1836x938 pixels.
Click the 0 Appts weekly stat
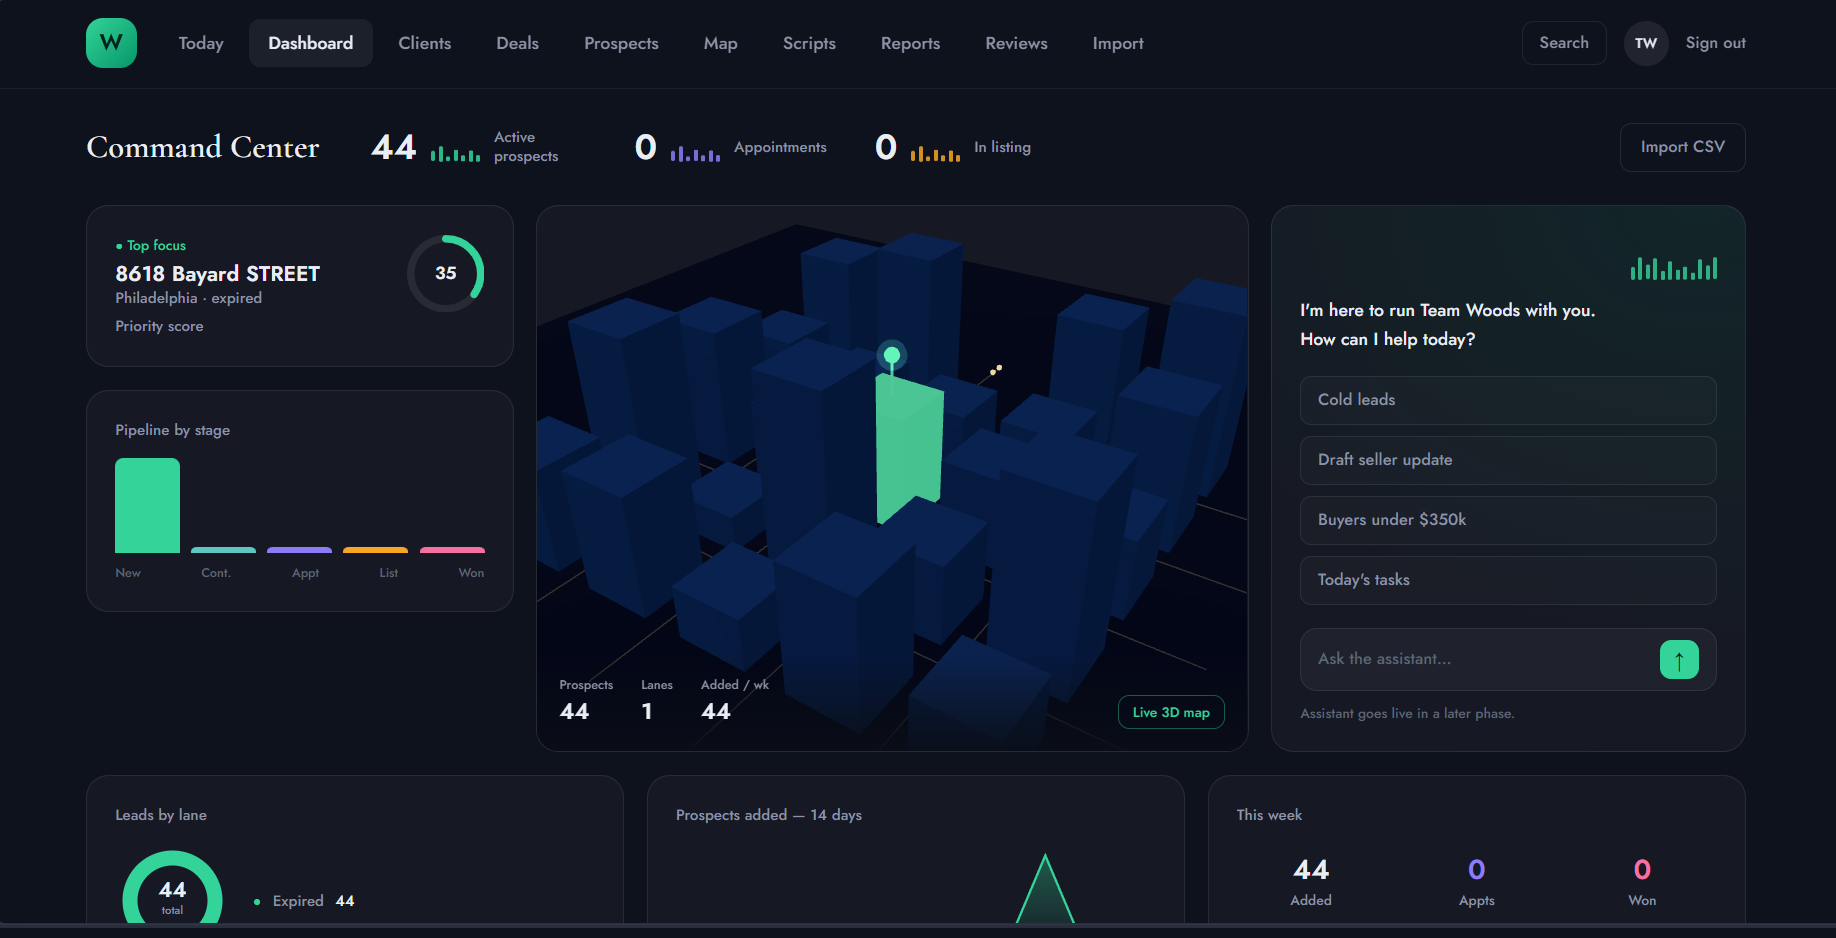(x=1476, y=881)
